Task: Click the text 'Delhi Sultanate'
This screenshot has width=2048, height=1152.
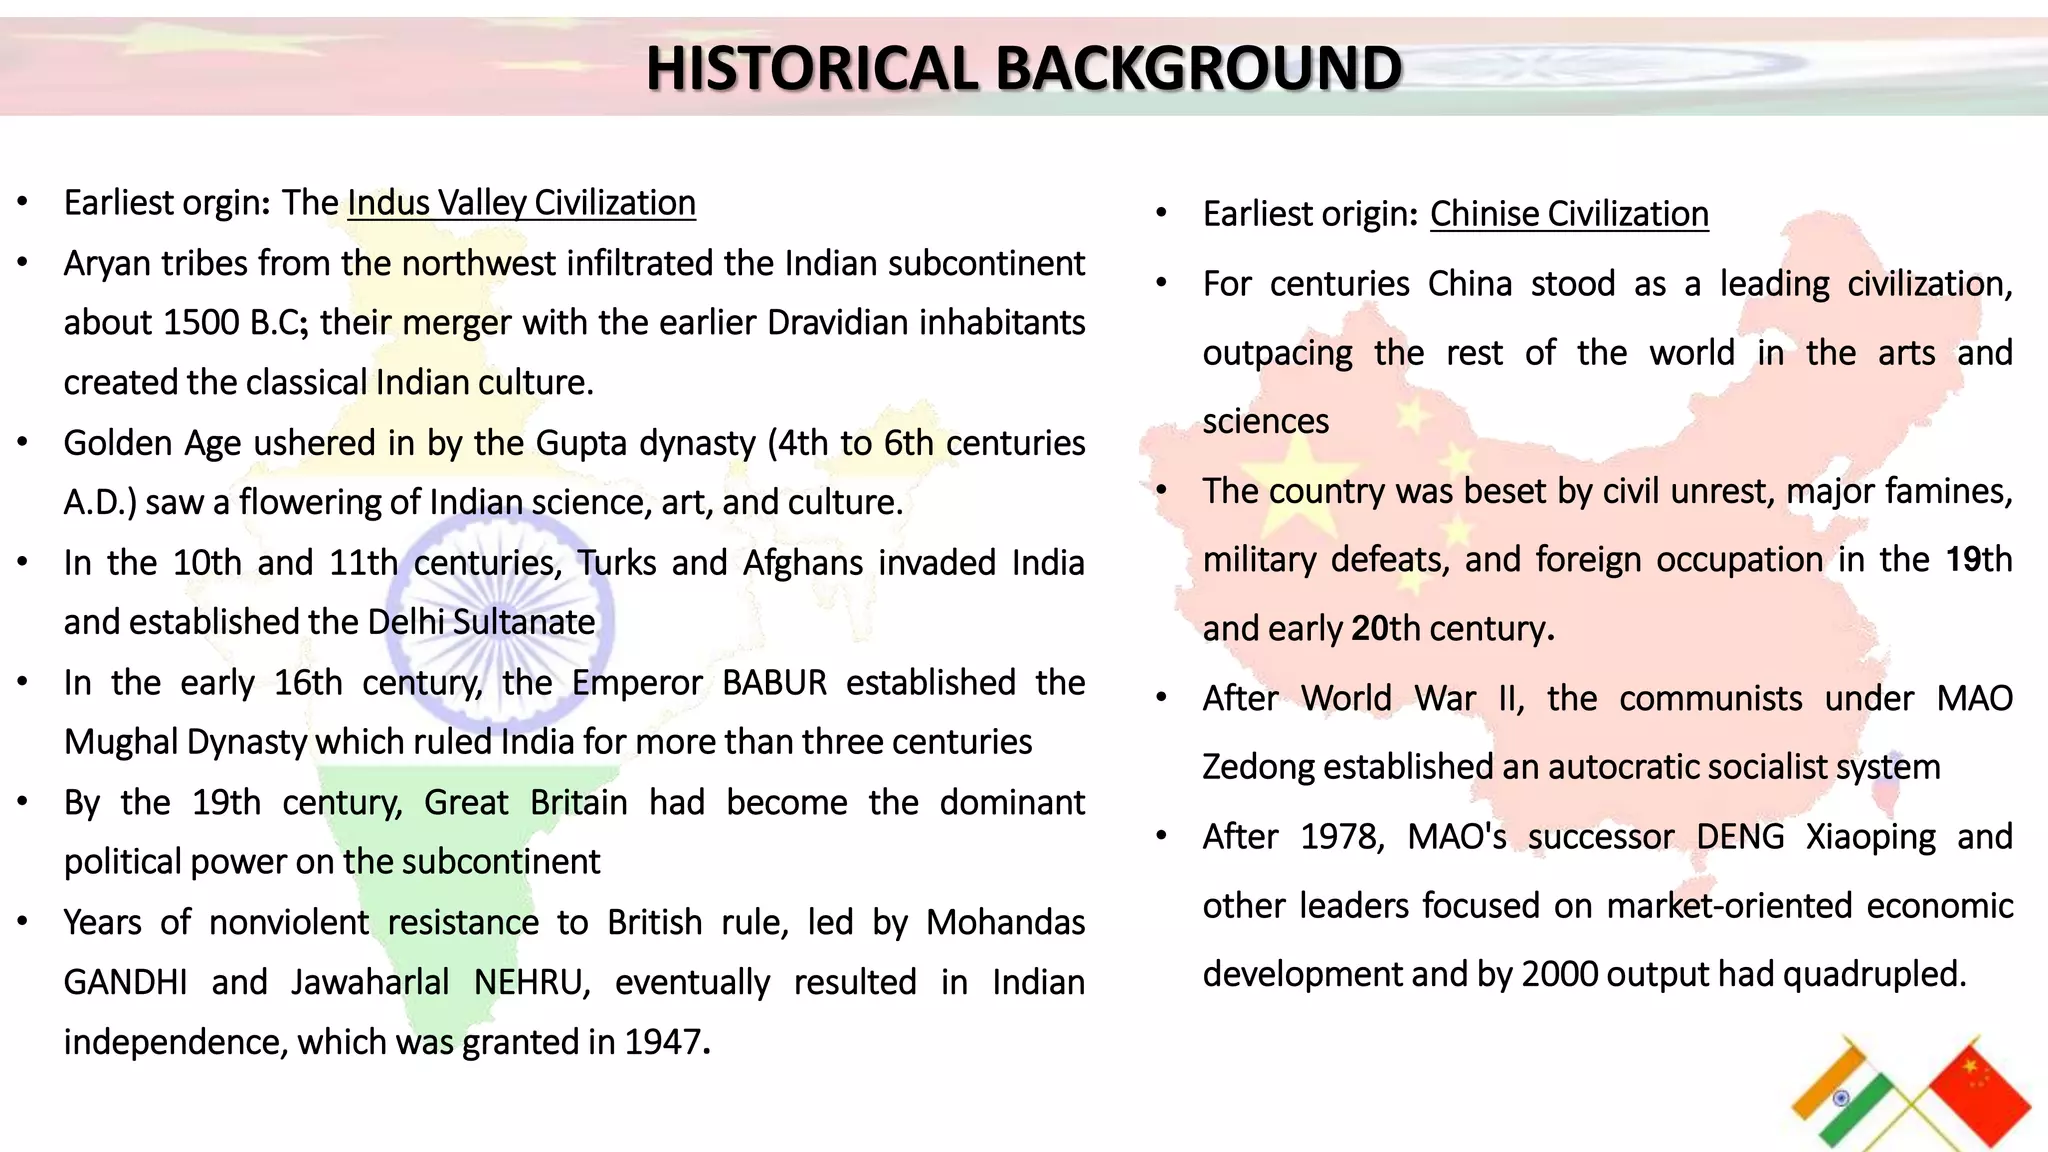Action: click(481, 622)
